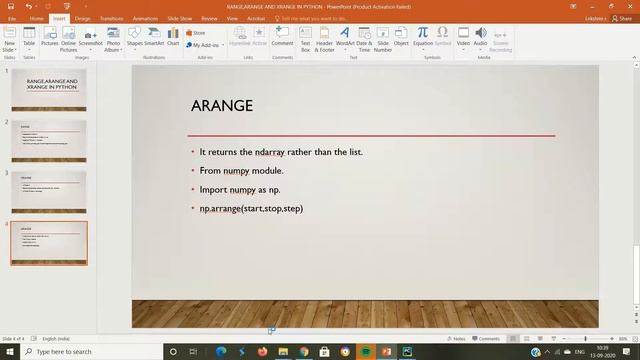Insert Audio clip
640x360 pixels.
480,39
